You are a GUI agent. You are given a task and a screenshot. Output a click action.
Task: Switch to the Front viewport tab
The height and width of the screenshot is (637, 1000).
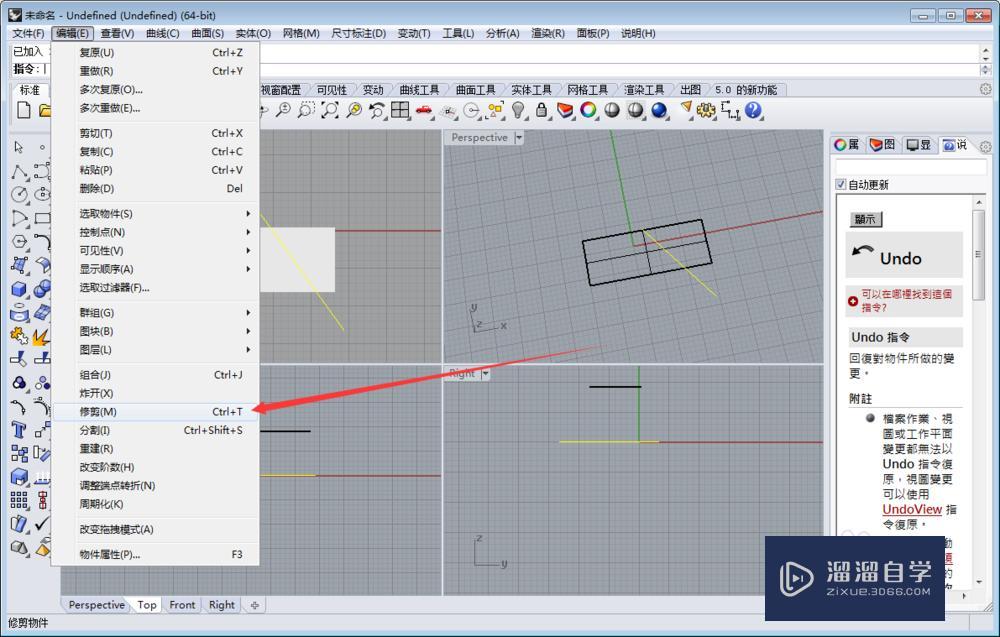(182, 605)
